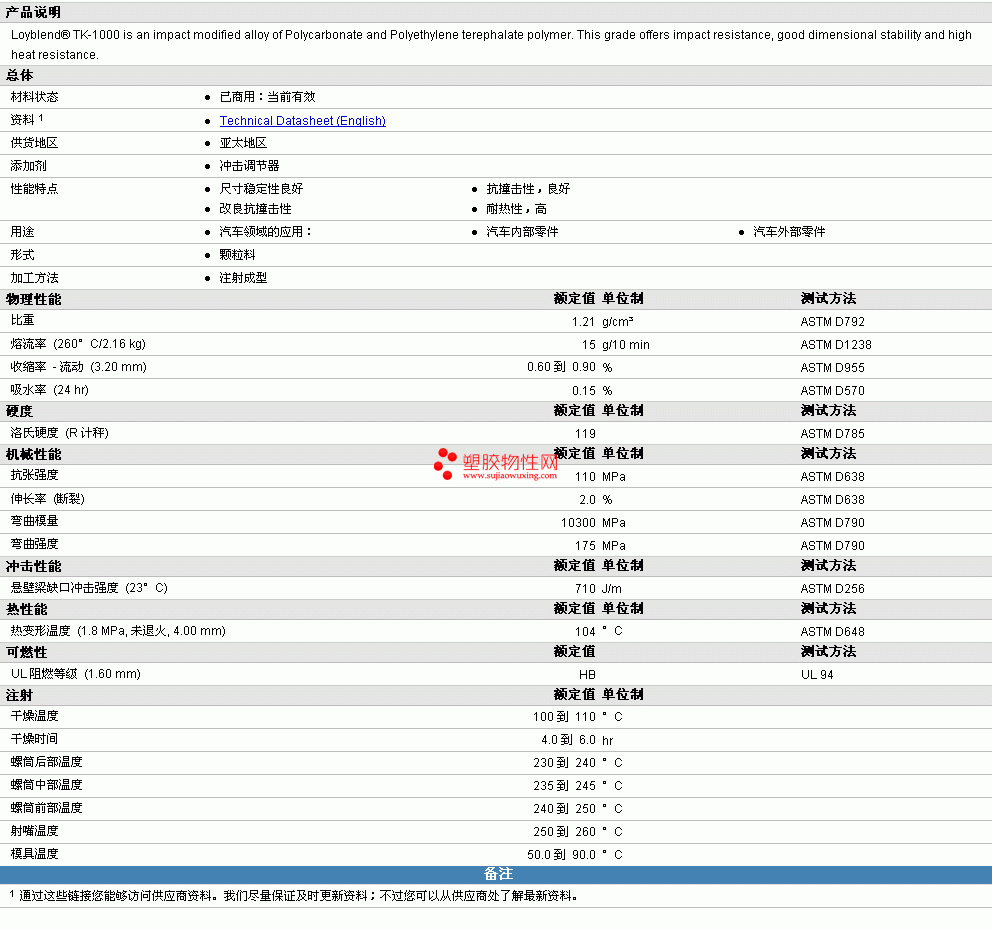Click the 冲击调节器 additive entry
Viewport: 992px width, 930px height.
click(249, 166)
